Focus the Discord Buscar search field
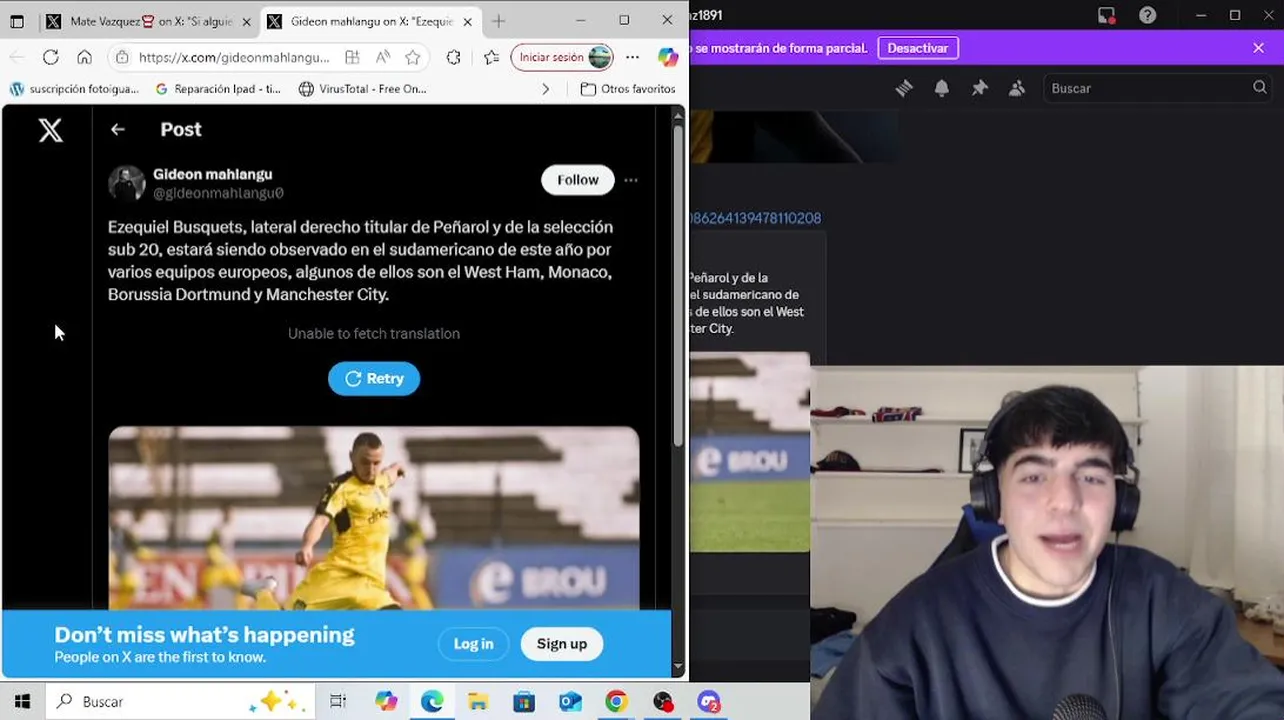 coord(1158,88)
